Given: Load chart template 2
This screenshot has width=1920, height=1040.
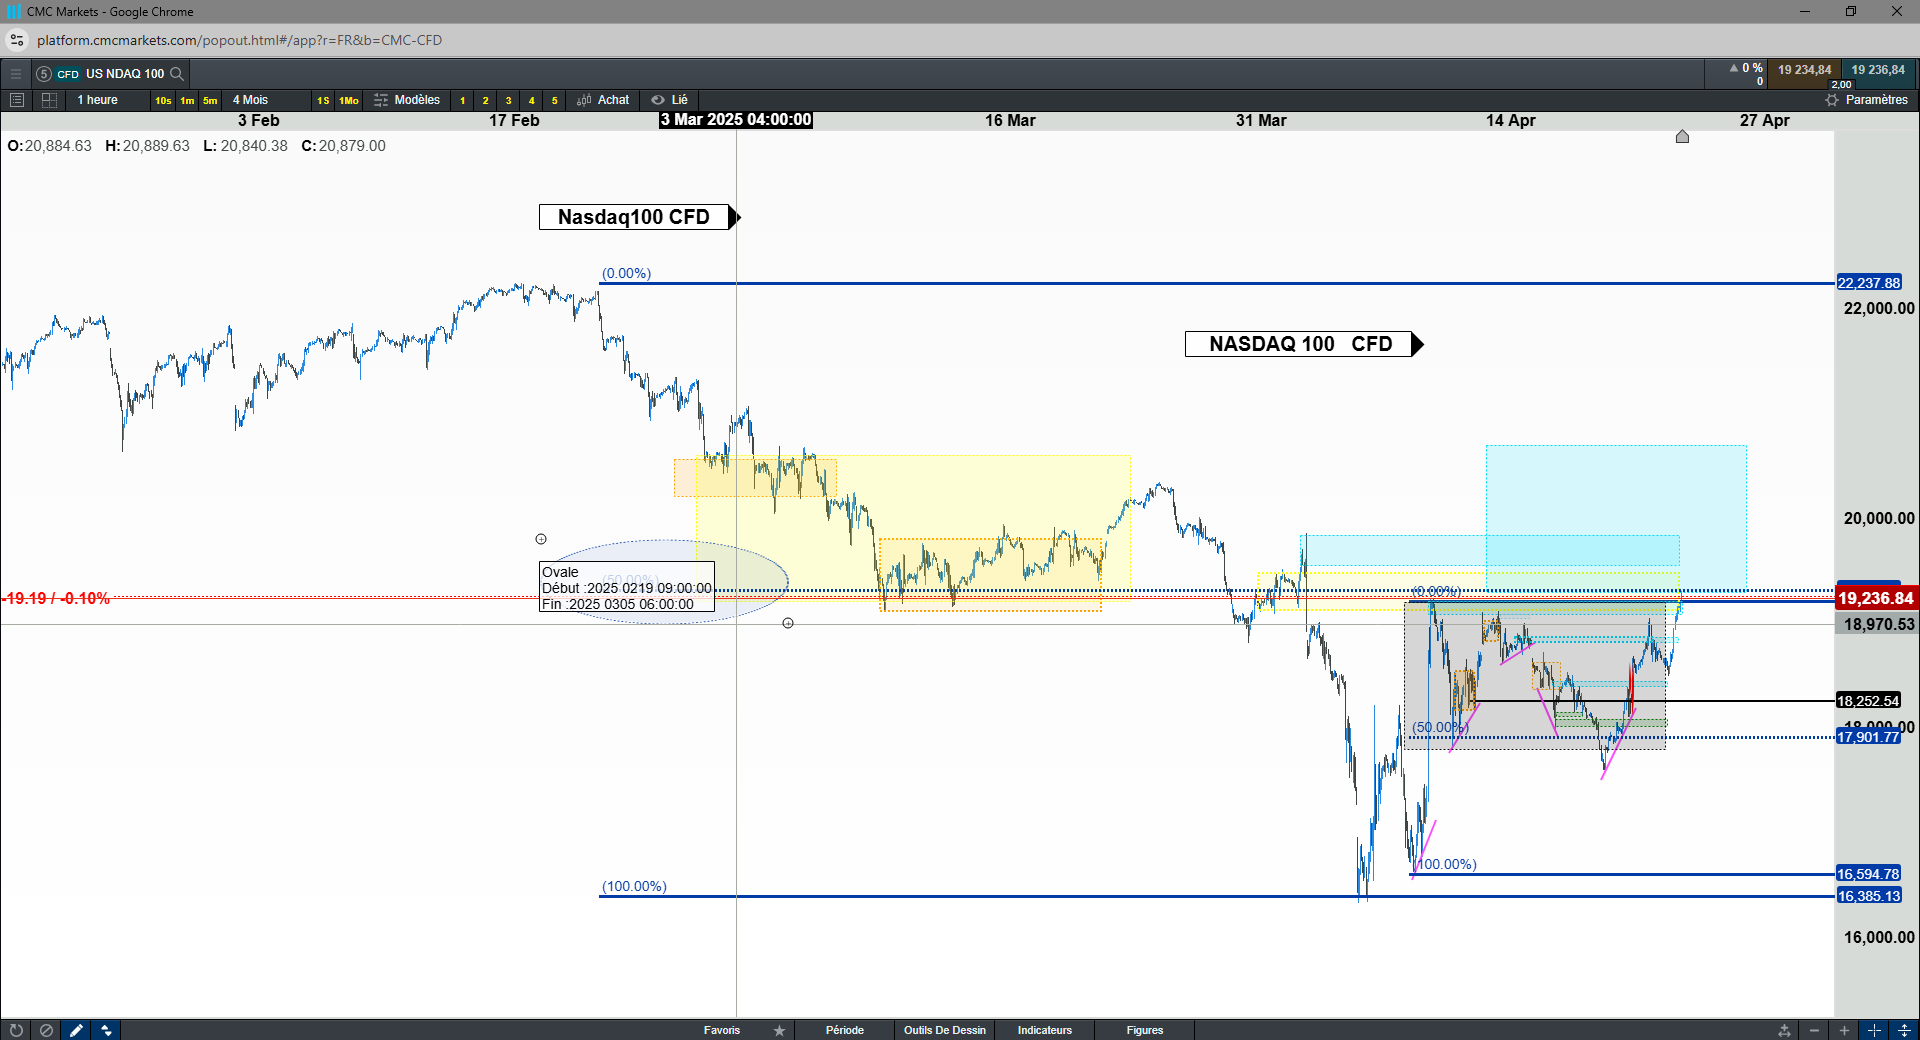Looking at the screenshot, I should [485, 100].
